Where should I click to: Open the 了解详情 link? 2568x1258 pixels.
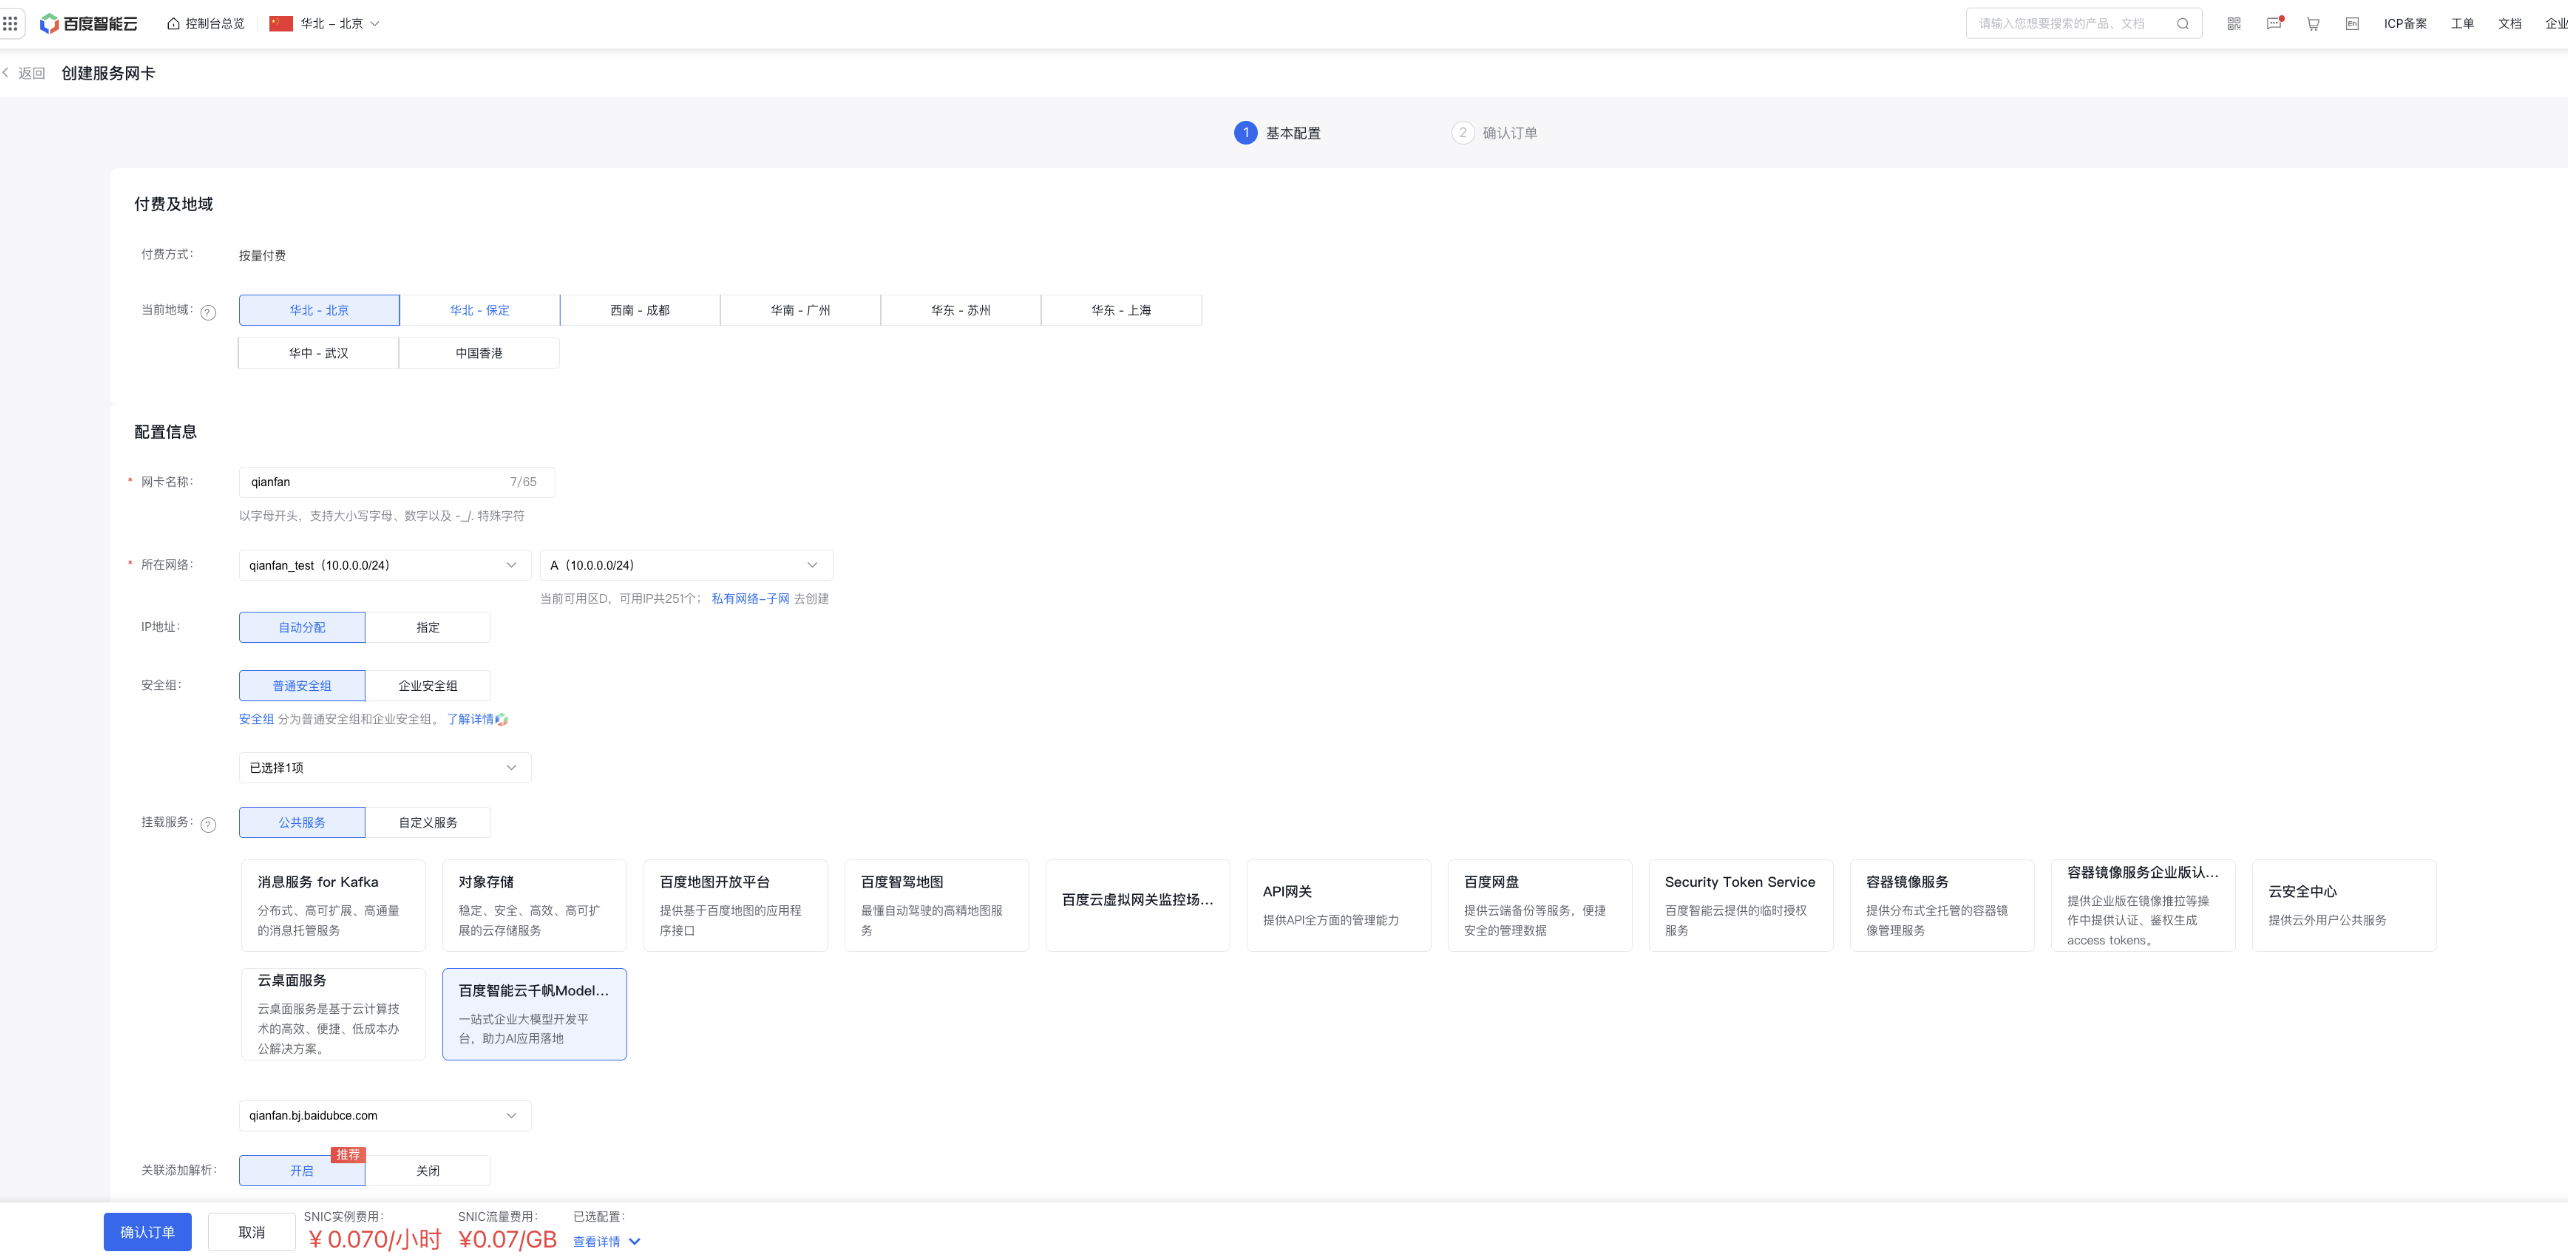point(470,719)
